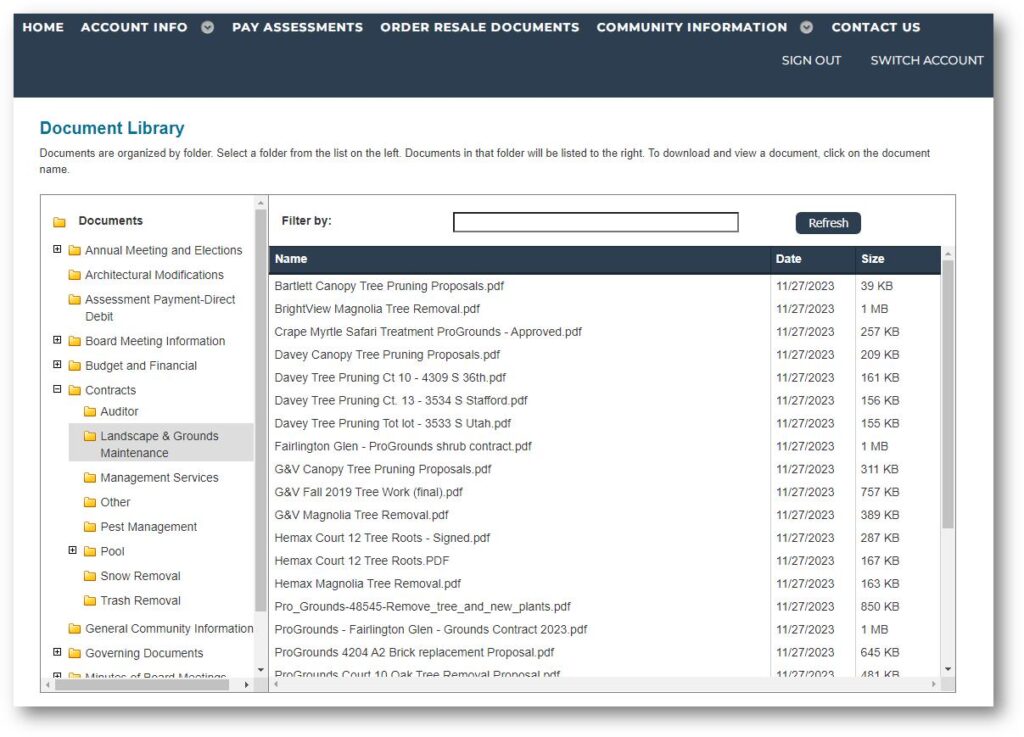Screen dimensions: 1024x737
Task: Expand the Governing Documents folder
Action: 57,652
